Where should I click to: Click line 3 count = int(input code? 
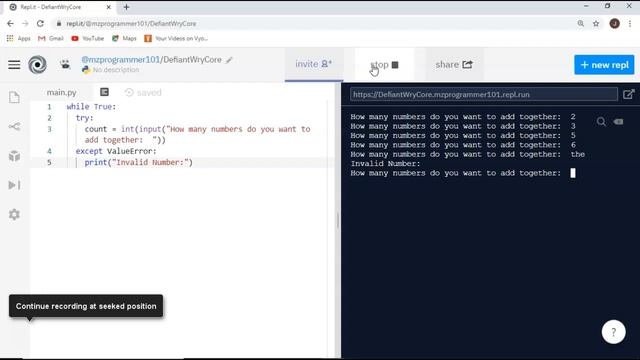pyautogui.click(x=198, y=134)
